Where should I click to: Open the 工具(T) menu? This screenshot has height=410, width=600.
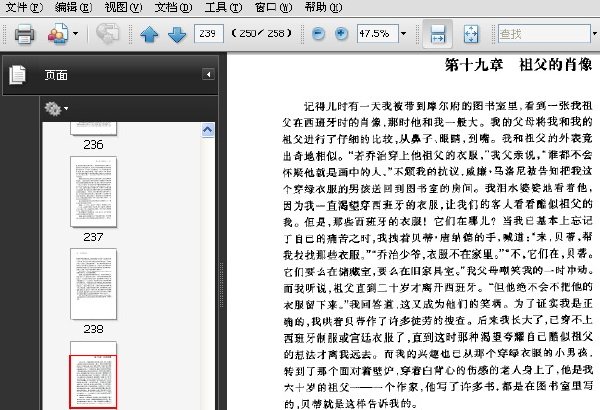[x=223, y=7]
